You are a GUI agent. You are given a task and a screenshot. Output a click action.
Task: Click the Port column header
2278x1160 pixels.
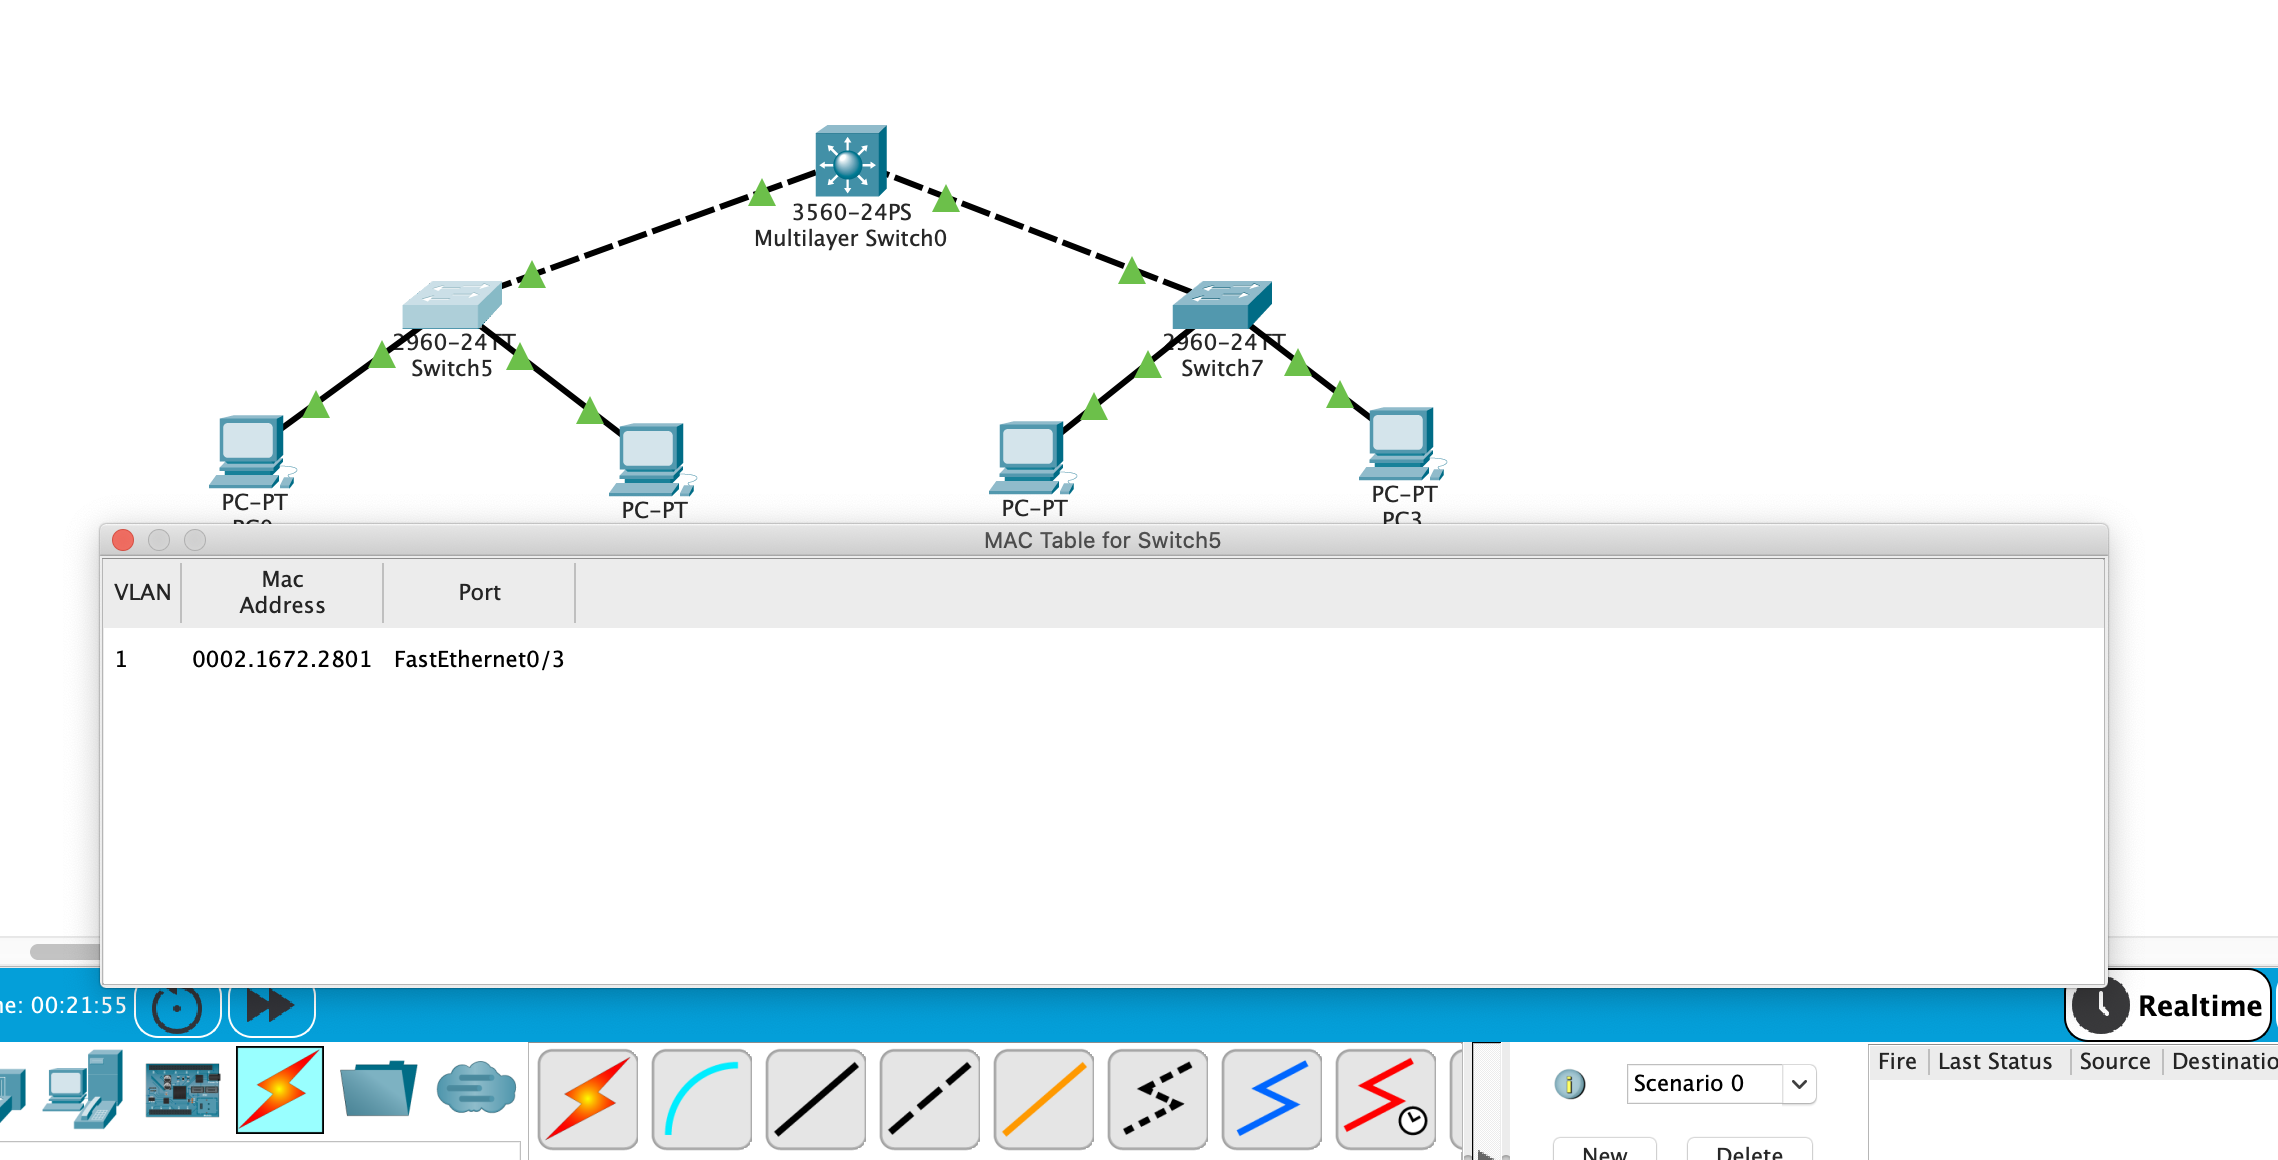pyautogui.click(x=479, y=592)
